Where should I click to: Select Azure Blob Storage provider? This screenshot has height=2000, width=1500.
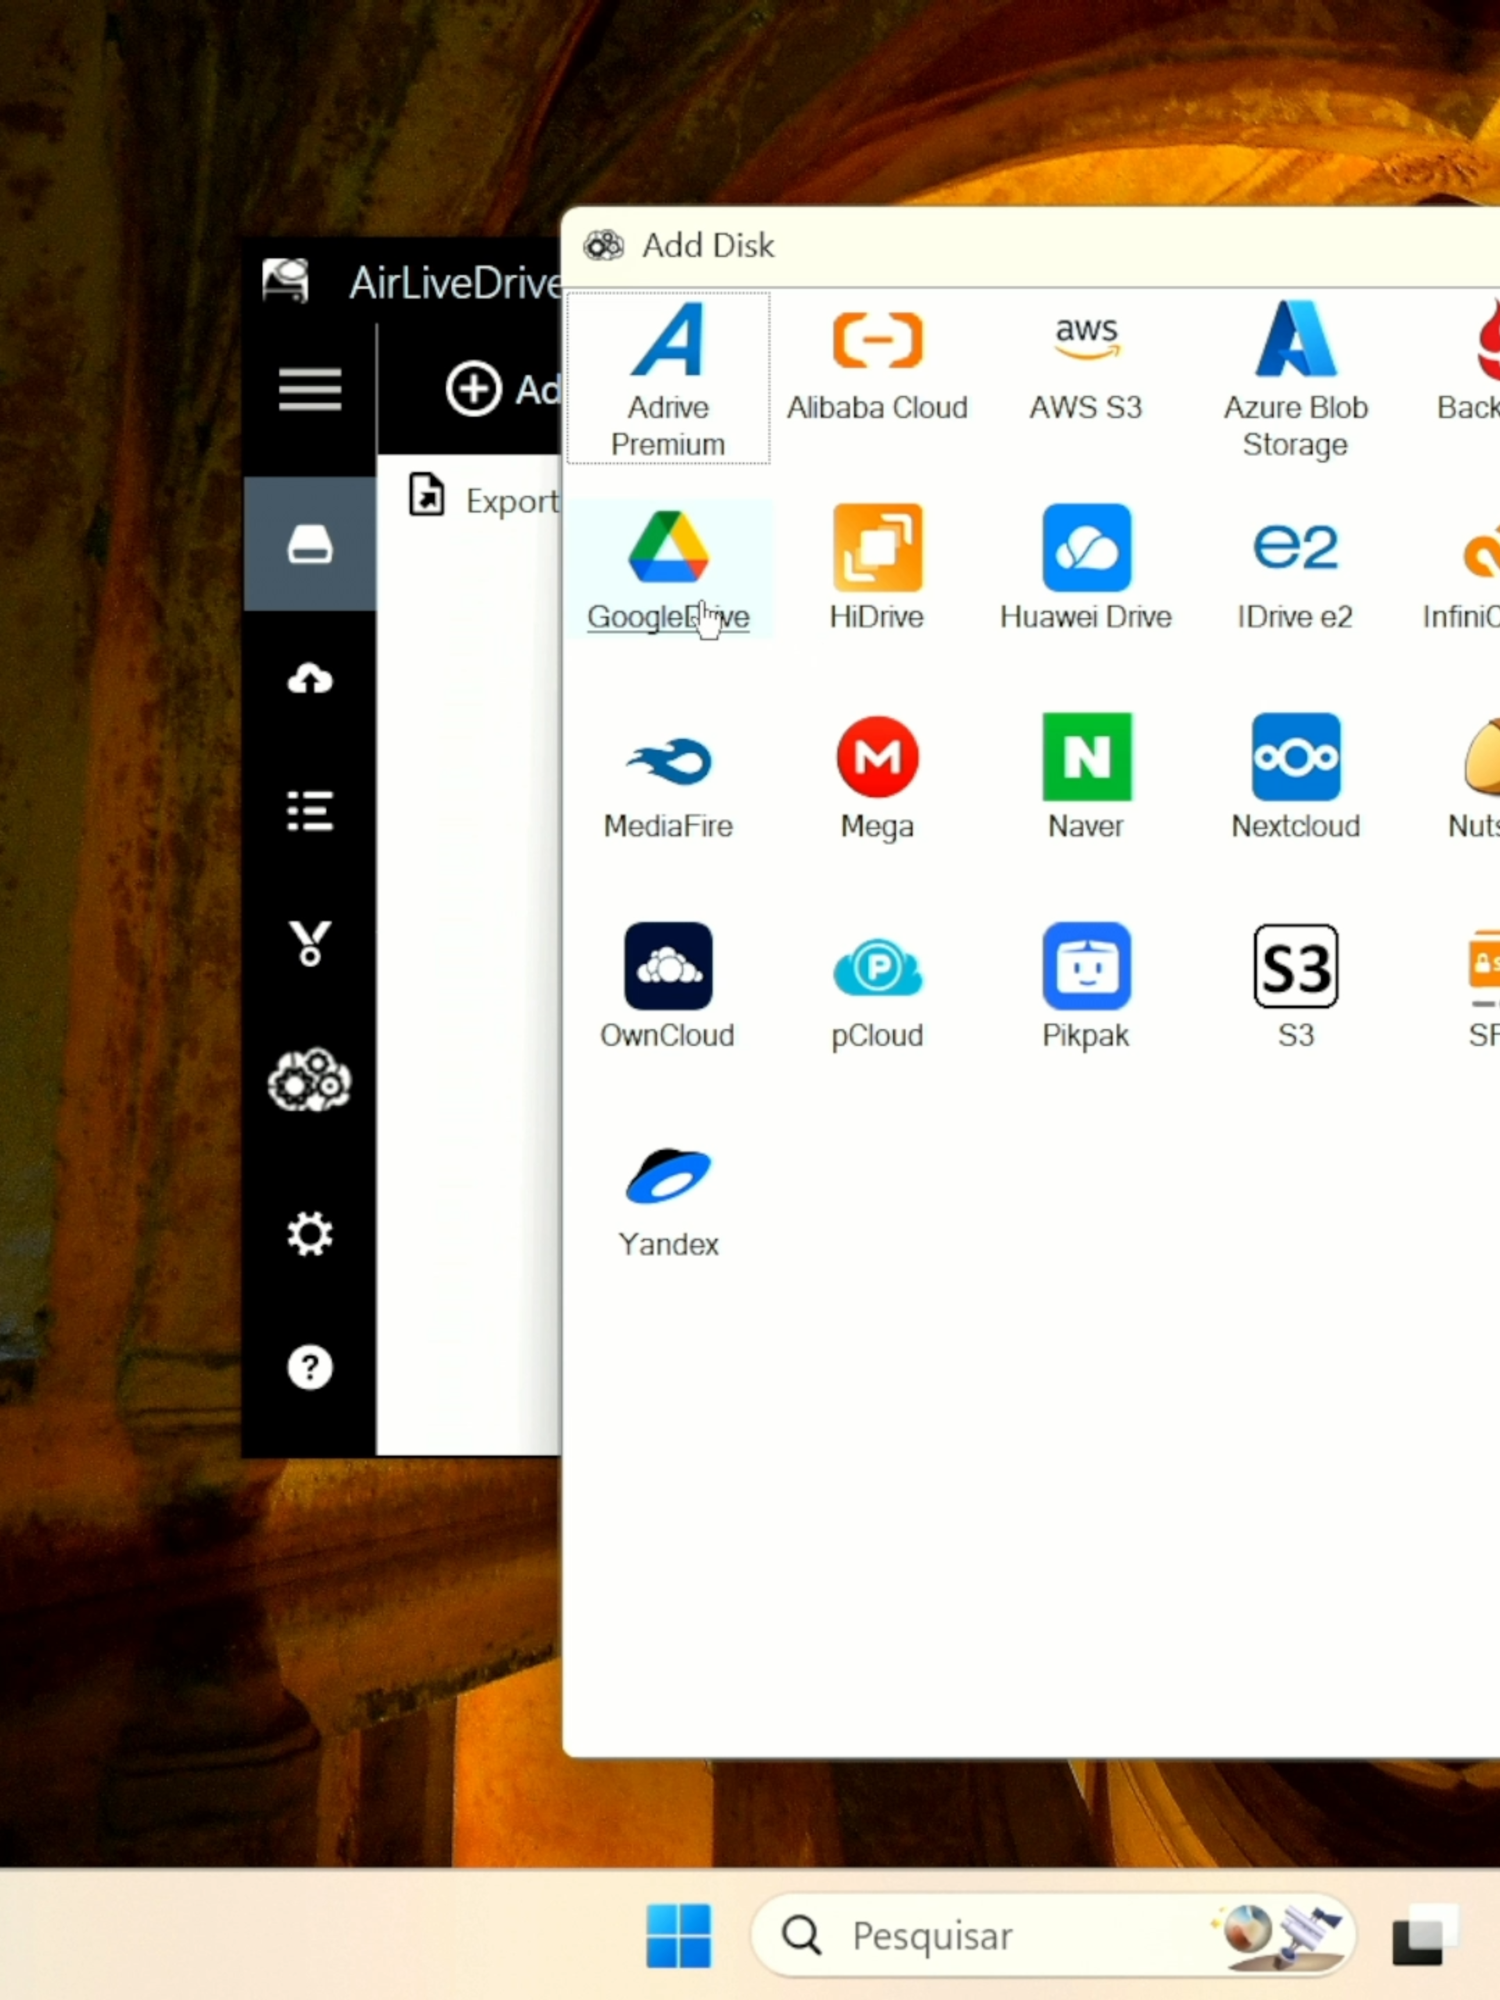[x=1295, y=379]
